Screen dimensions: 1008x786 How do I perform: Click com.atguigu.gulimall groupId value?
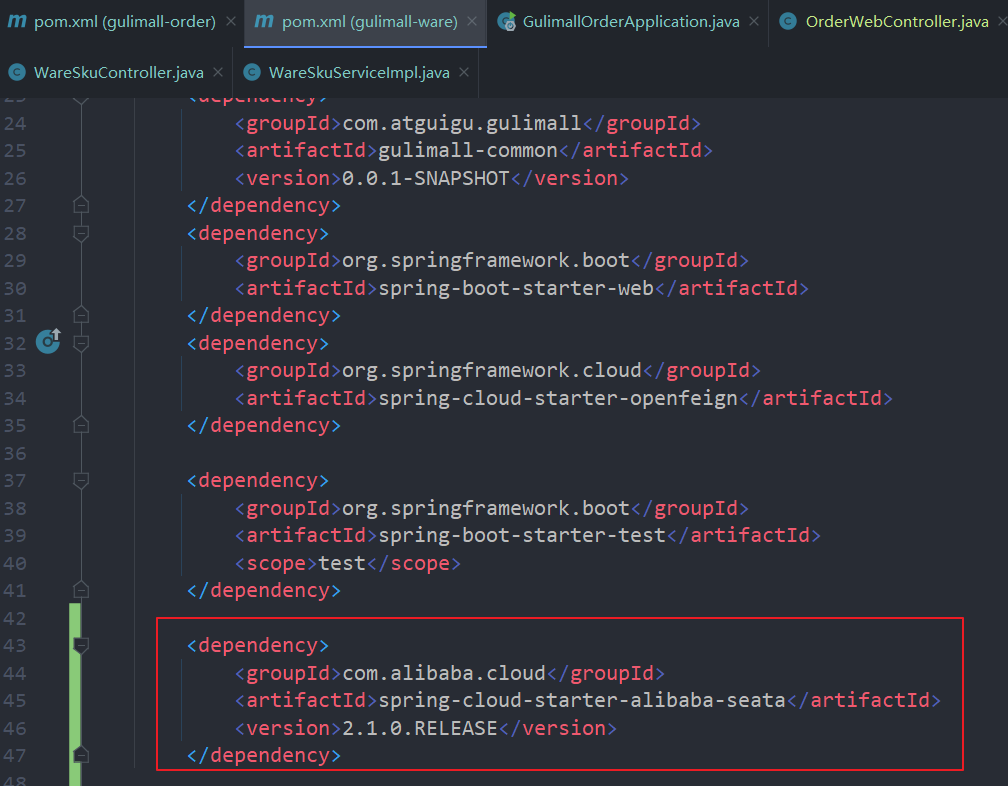pyautogui.click(x=462, y=123)
